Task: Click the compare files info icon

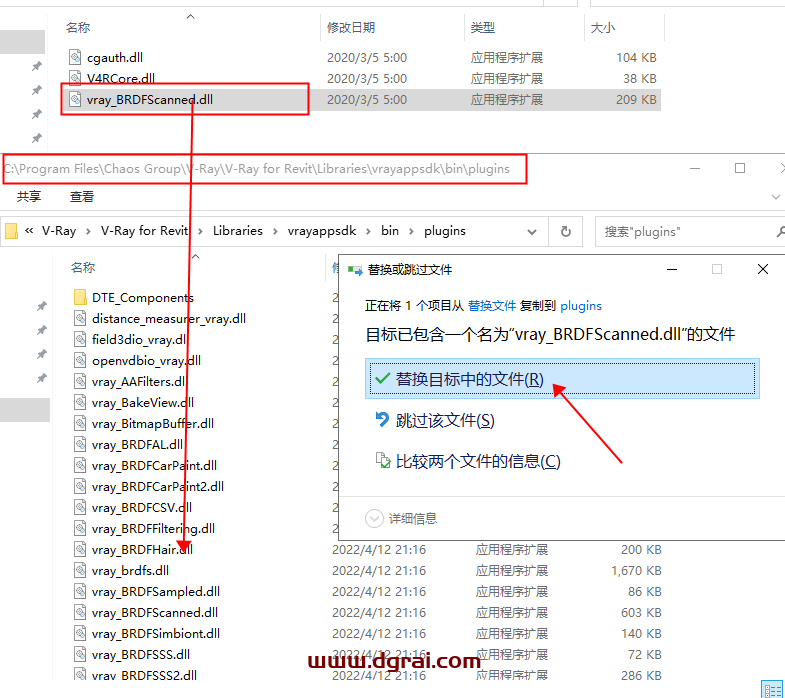Action: [x=381, y=461]
